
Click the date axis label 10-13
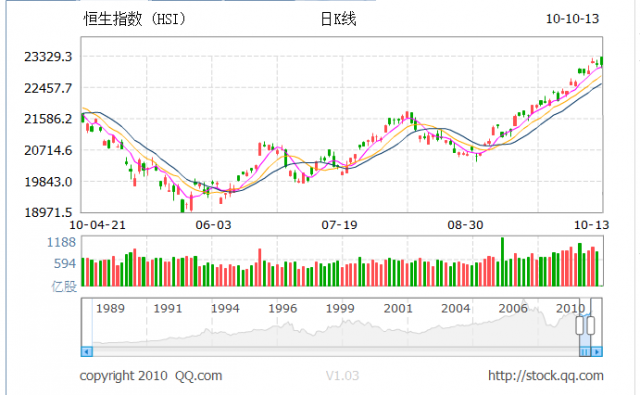591,225
